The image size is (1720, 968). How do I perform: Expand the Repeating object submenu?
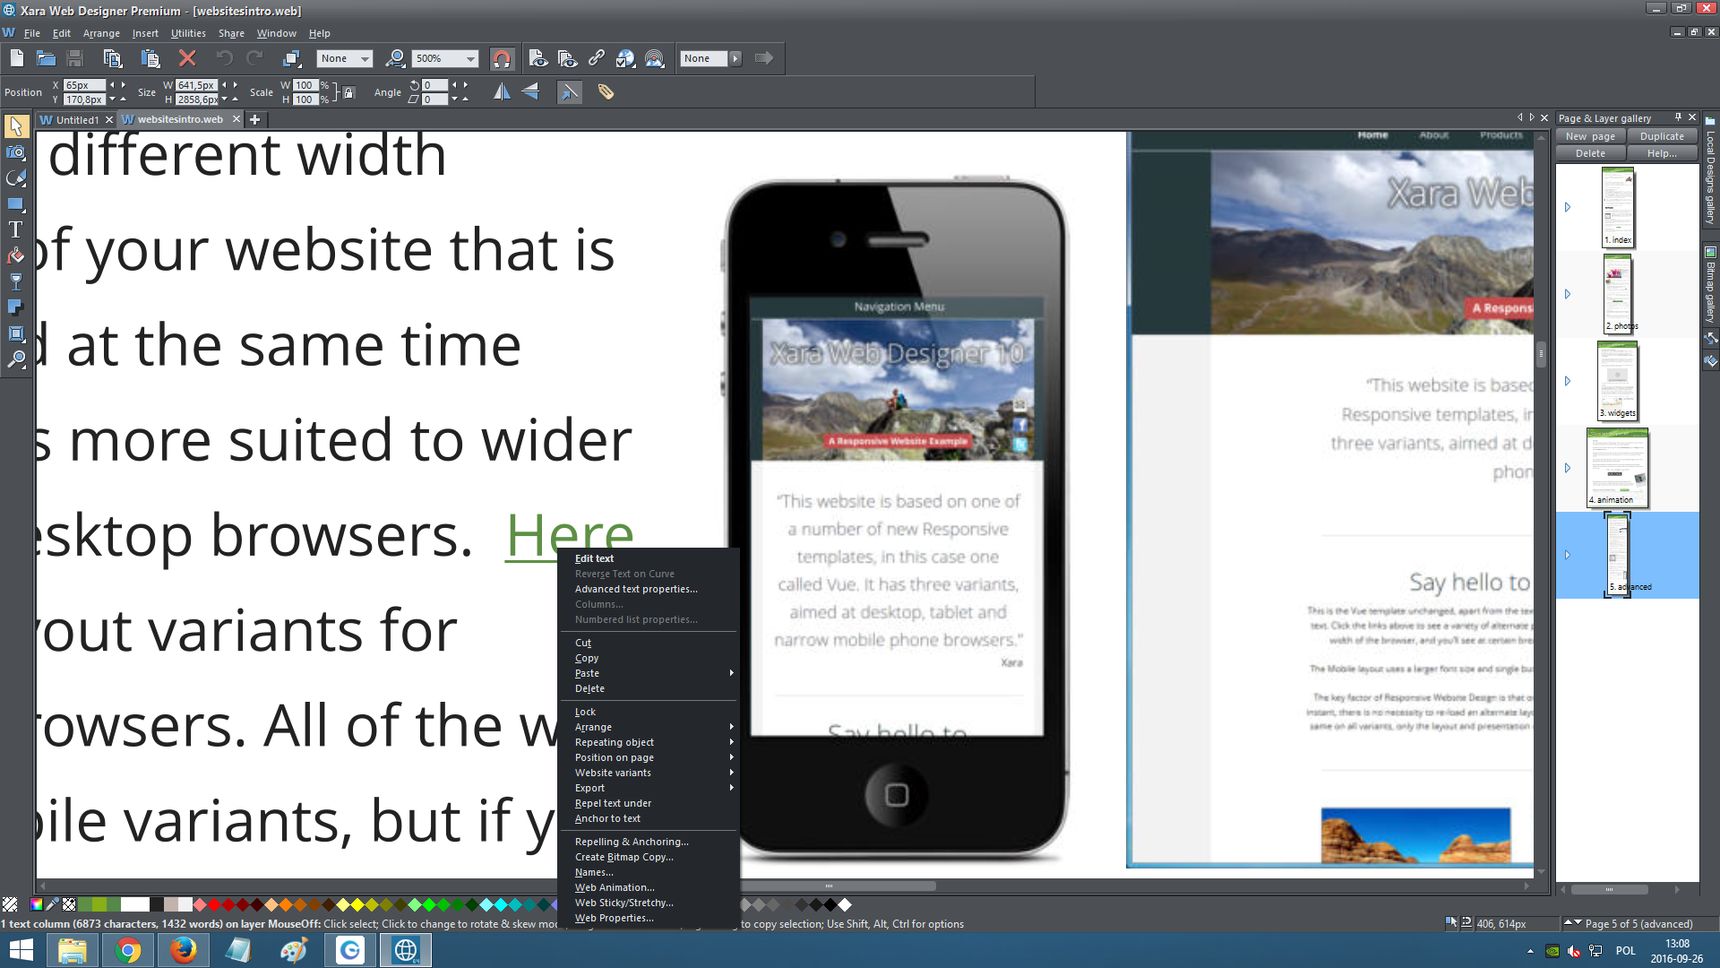655,742
